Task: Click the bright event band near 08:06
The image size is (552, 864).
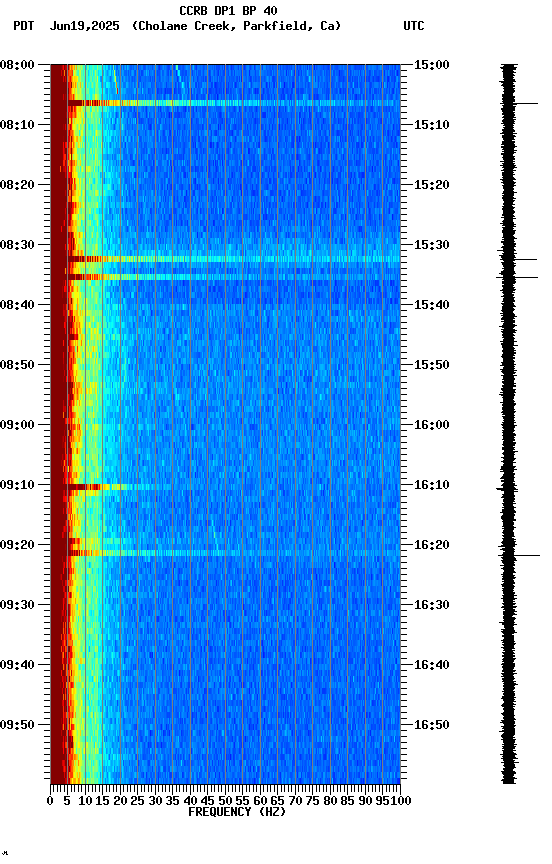Action: click(x=234, y=103)
